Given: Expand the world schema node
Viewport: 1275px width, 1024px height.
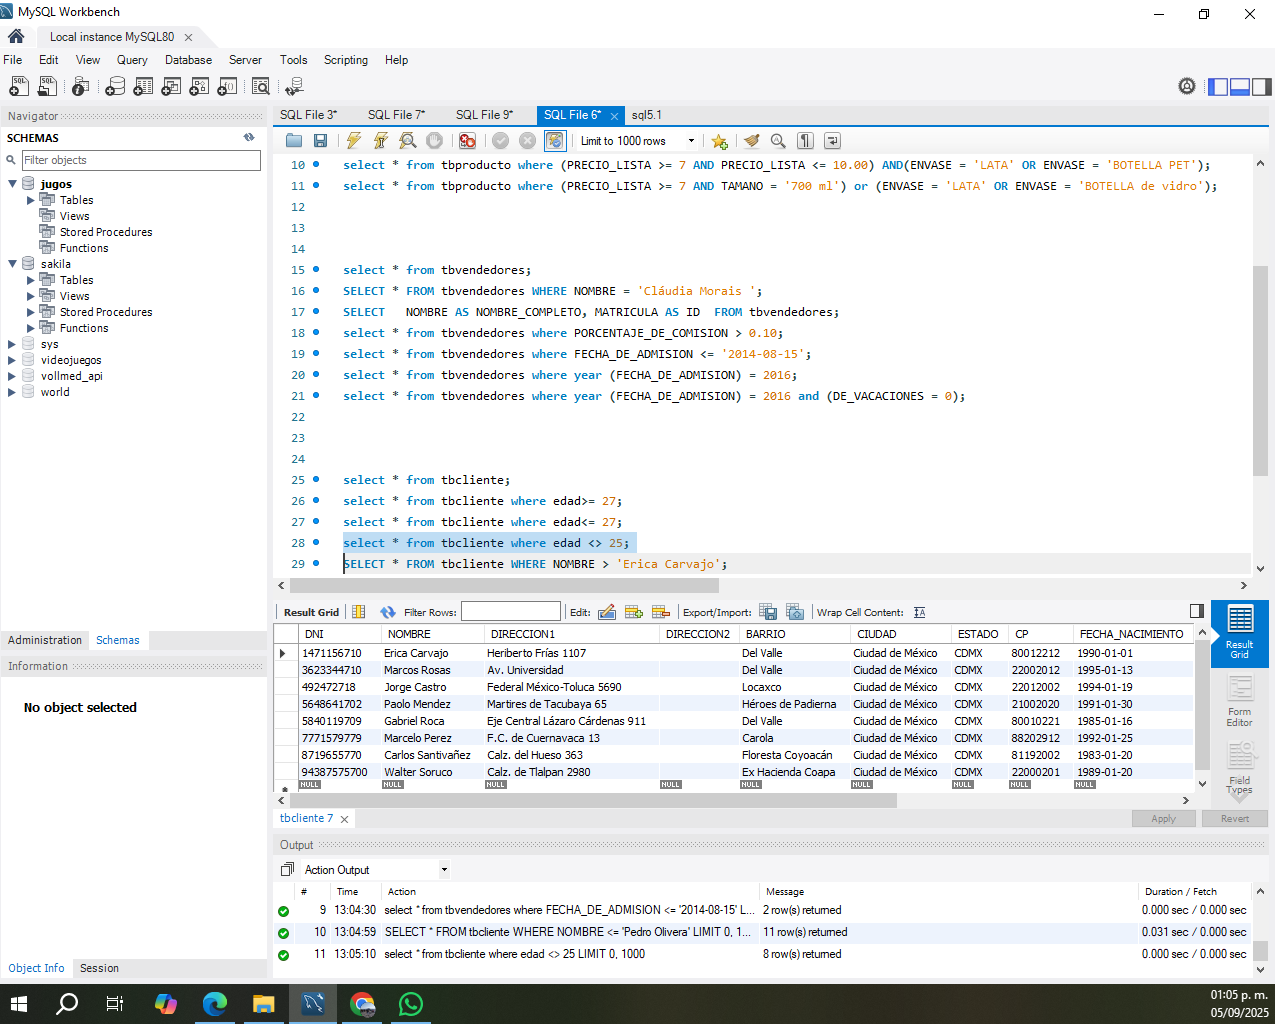Looking at the screenshot, I should pos(12,392).
